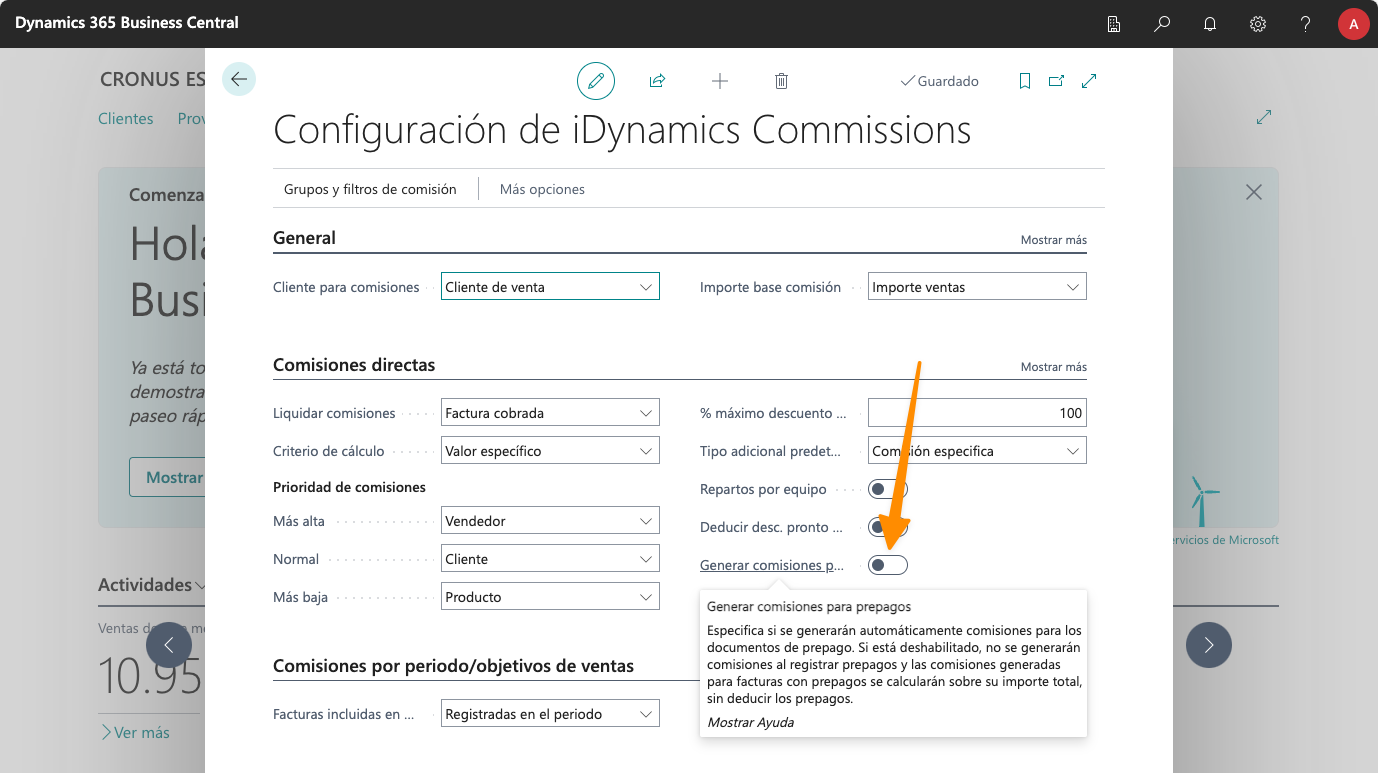The height and width of the screenshot is (773, 1378).
Task: Show more fields in Comisiones directas
Action: (x=1053, y=367)
